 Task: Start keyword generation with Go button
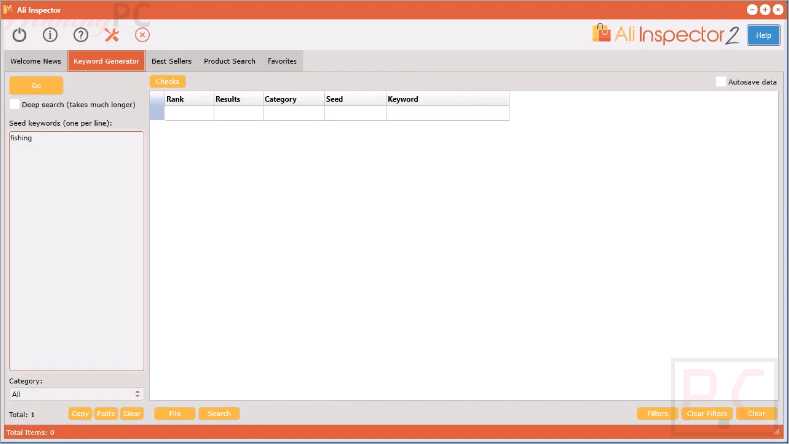pyautogui.click(x=36, y=86)
